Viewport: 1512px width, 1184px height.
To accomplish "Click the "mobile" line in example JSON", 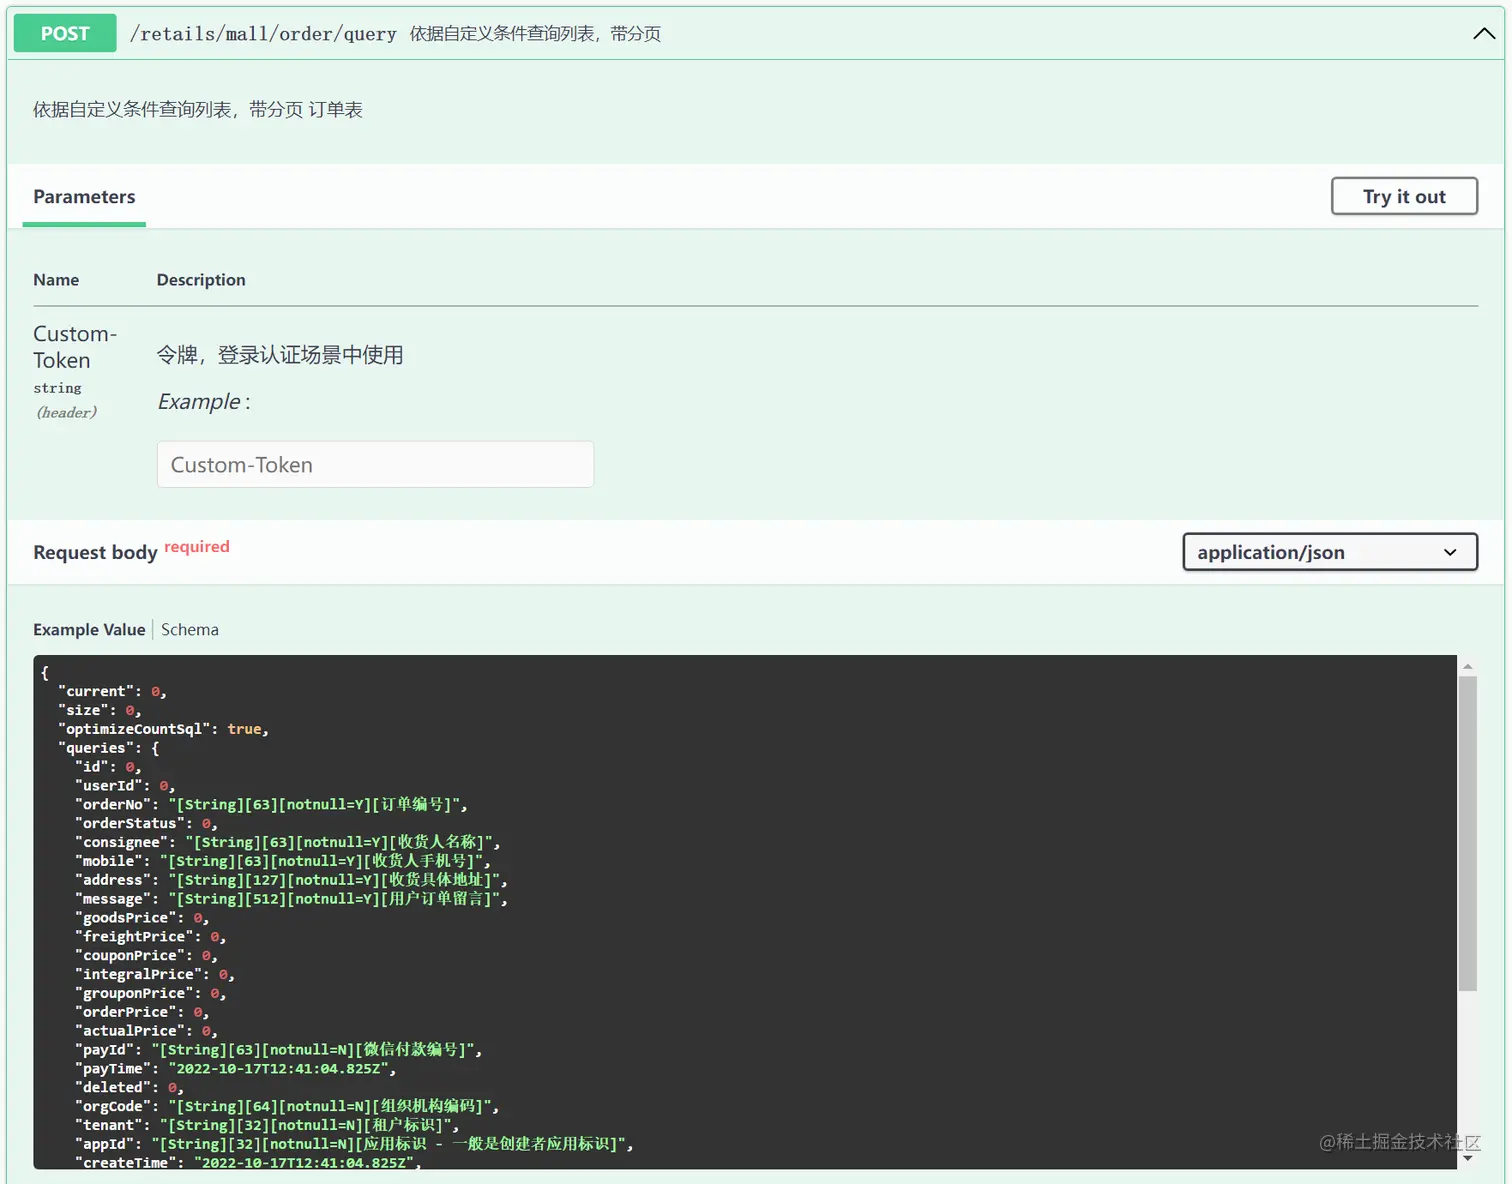I will click(283, 861).
